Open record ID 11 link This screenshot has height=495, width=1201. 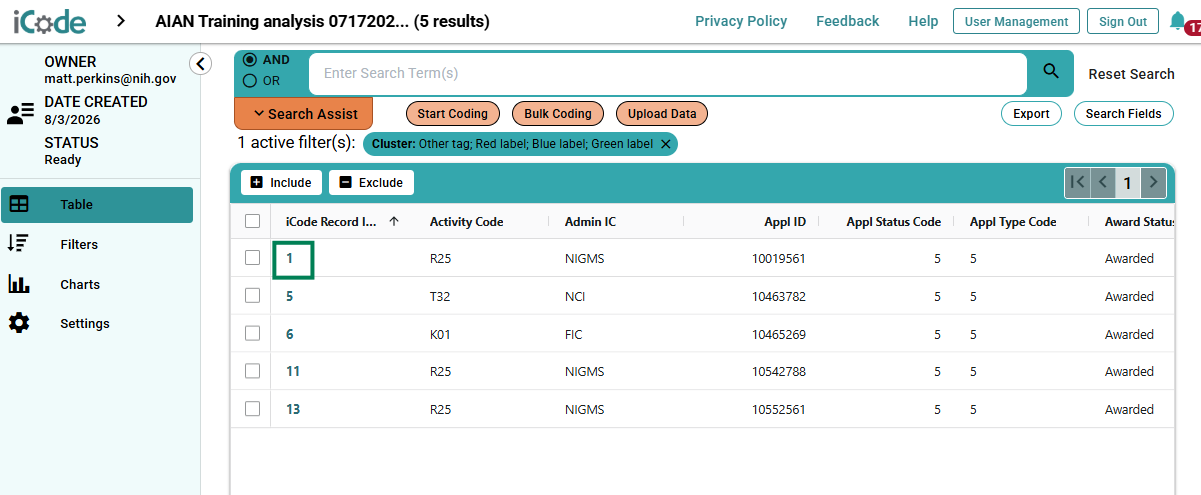[x=293, y=371]
